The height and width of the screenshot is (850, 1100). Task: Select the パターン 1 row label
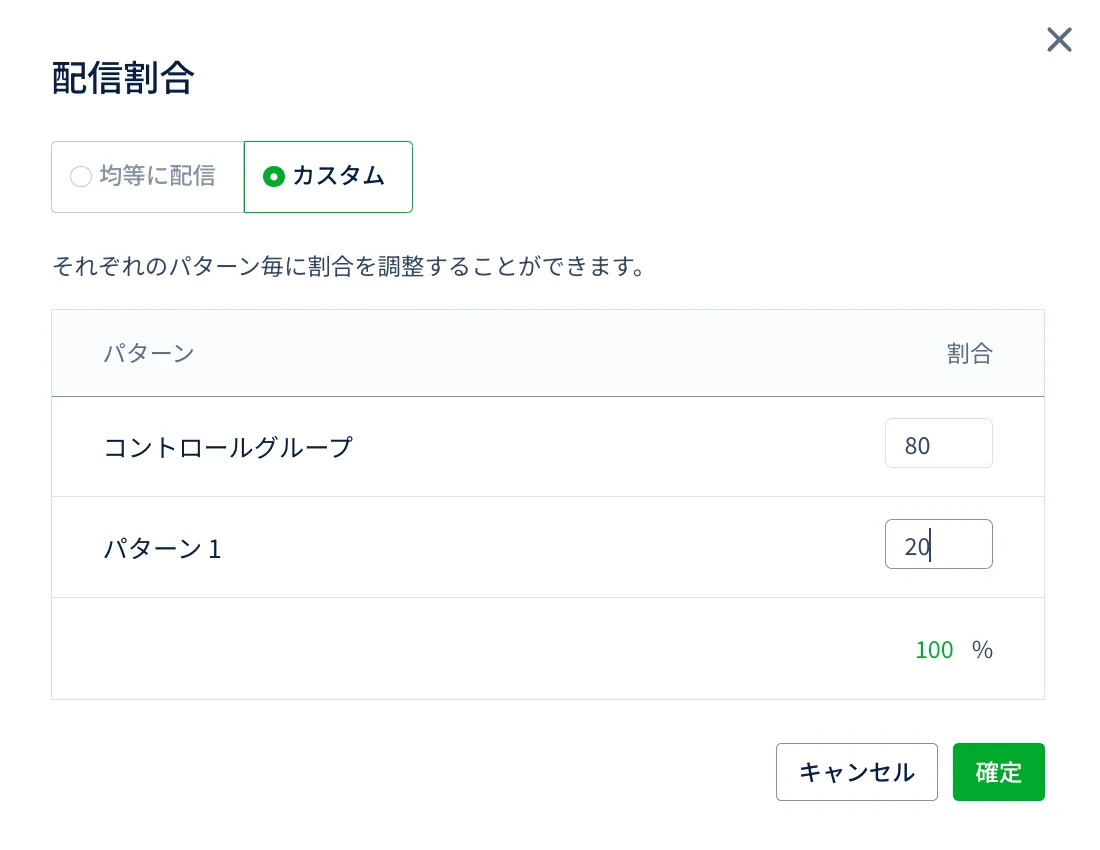162,548
